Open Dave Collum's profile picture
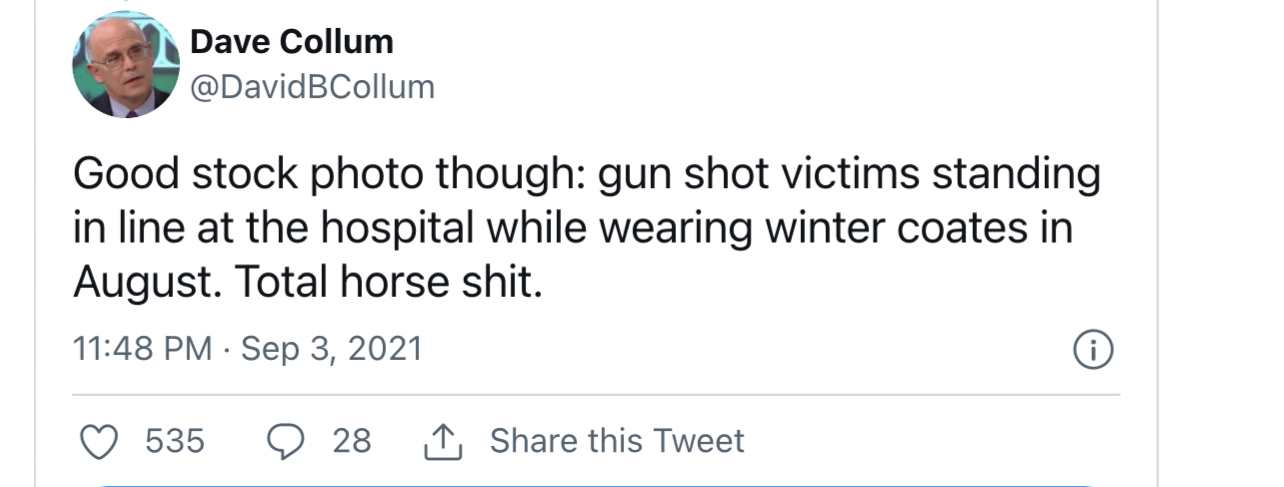This screenshot has width=1284, height=487. 125,65
